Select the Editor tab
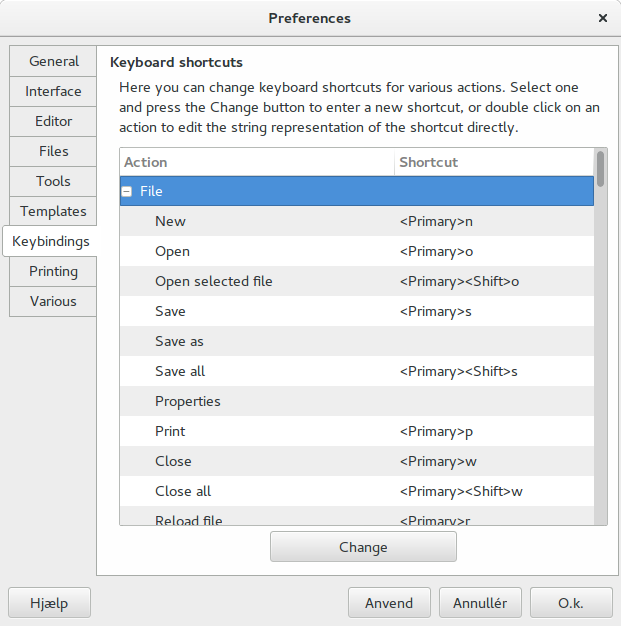The image size is (621, 626). click(x=53, y=121)
